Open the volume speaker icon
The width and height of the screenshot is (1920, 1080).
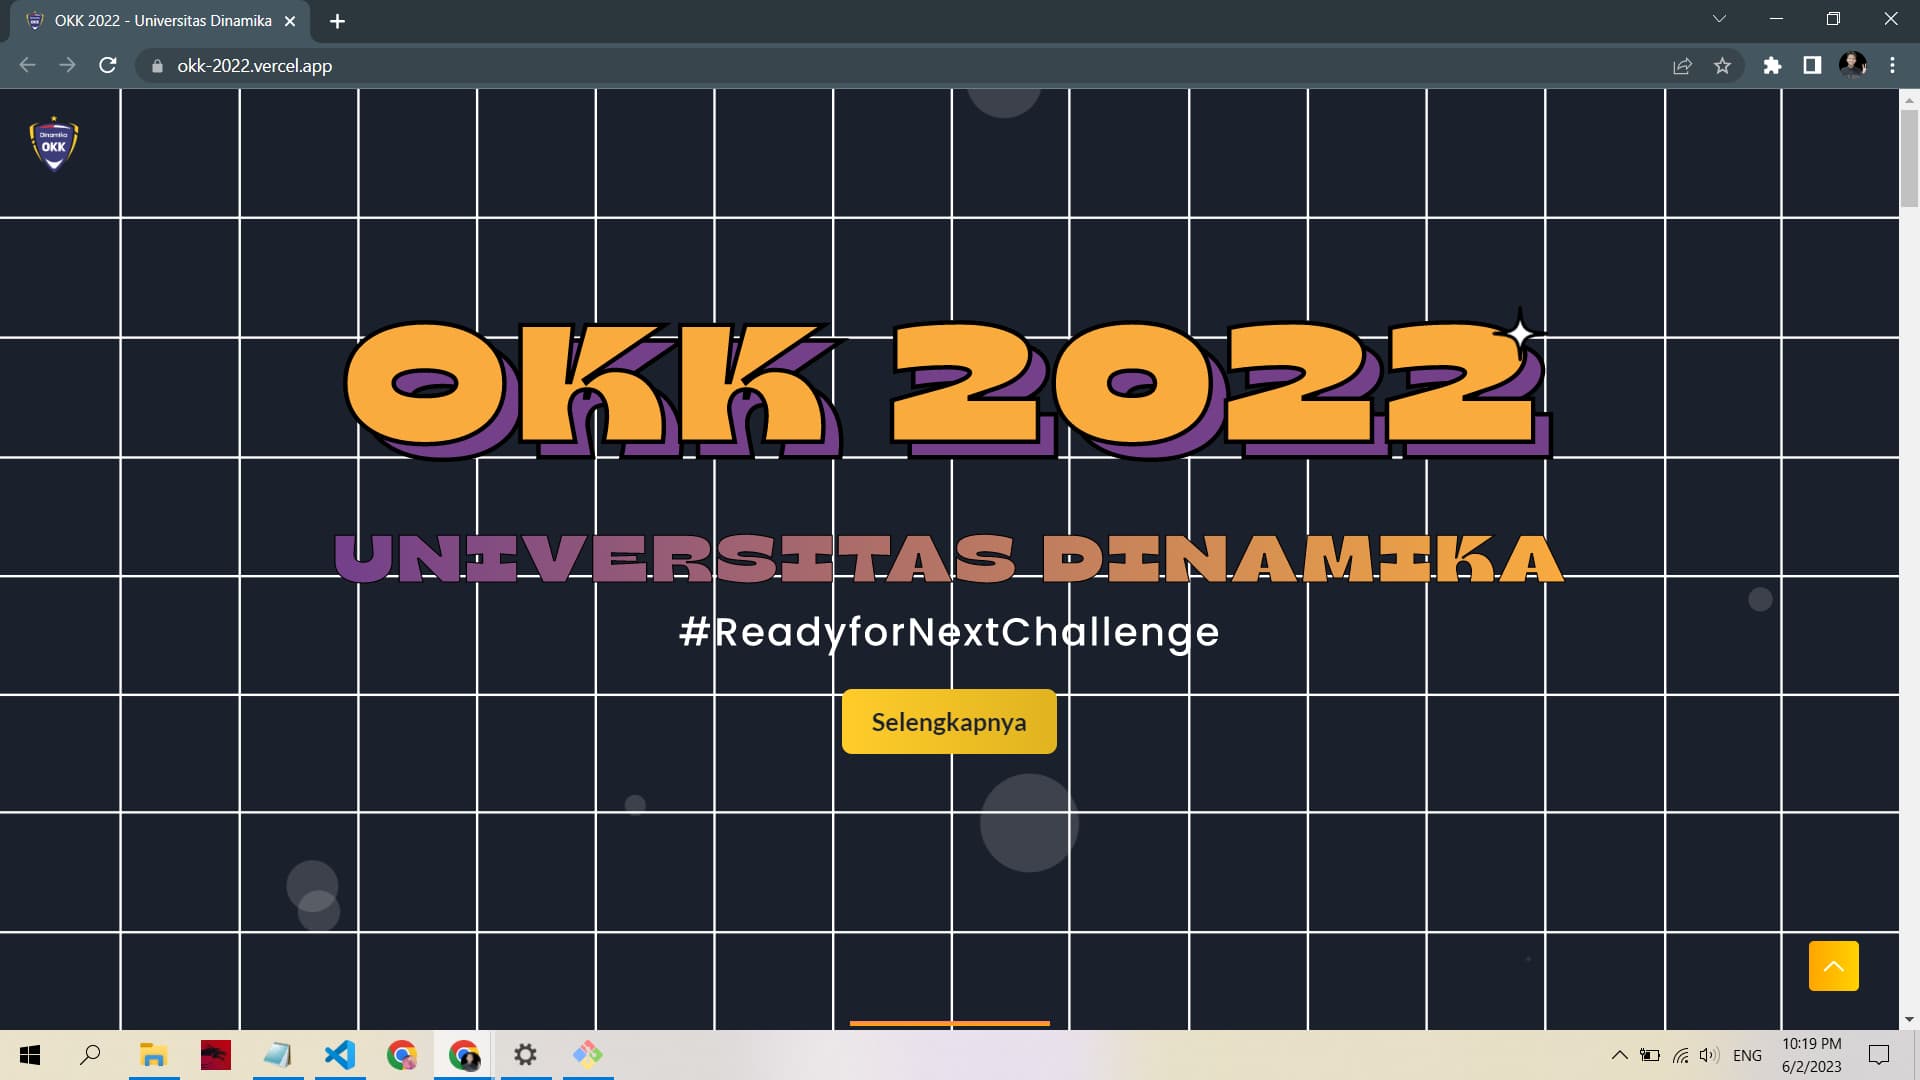click(1709, 1055)
